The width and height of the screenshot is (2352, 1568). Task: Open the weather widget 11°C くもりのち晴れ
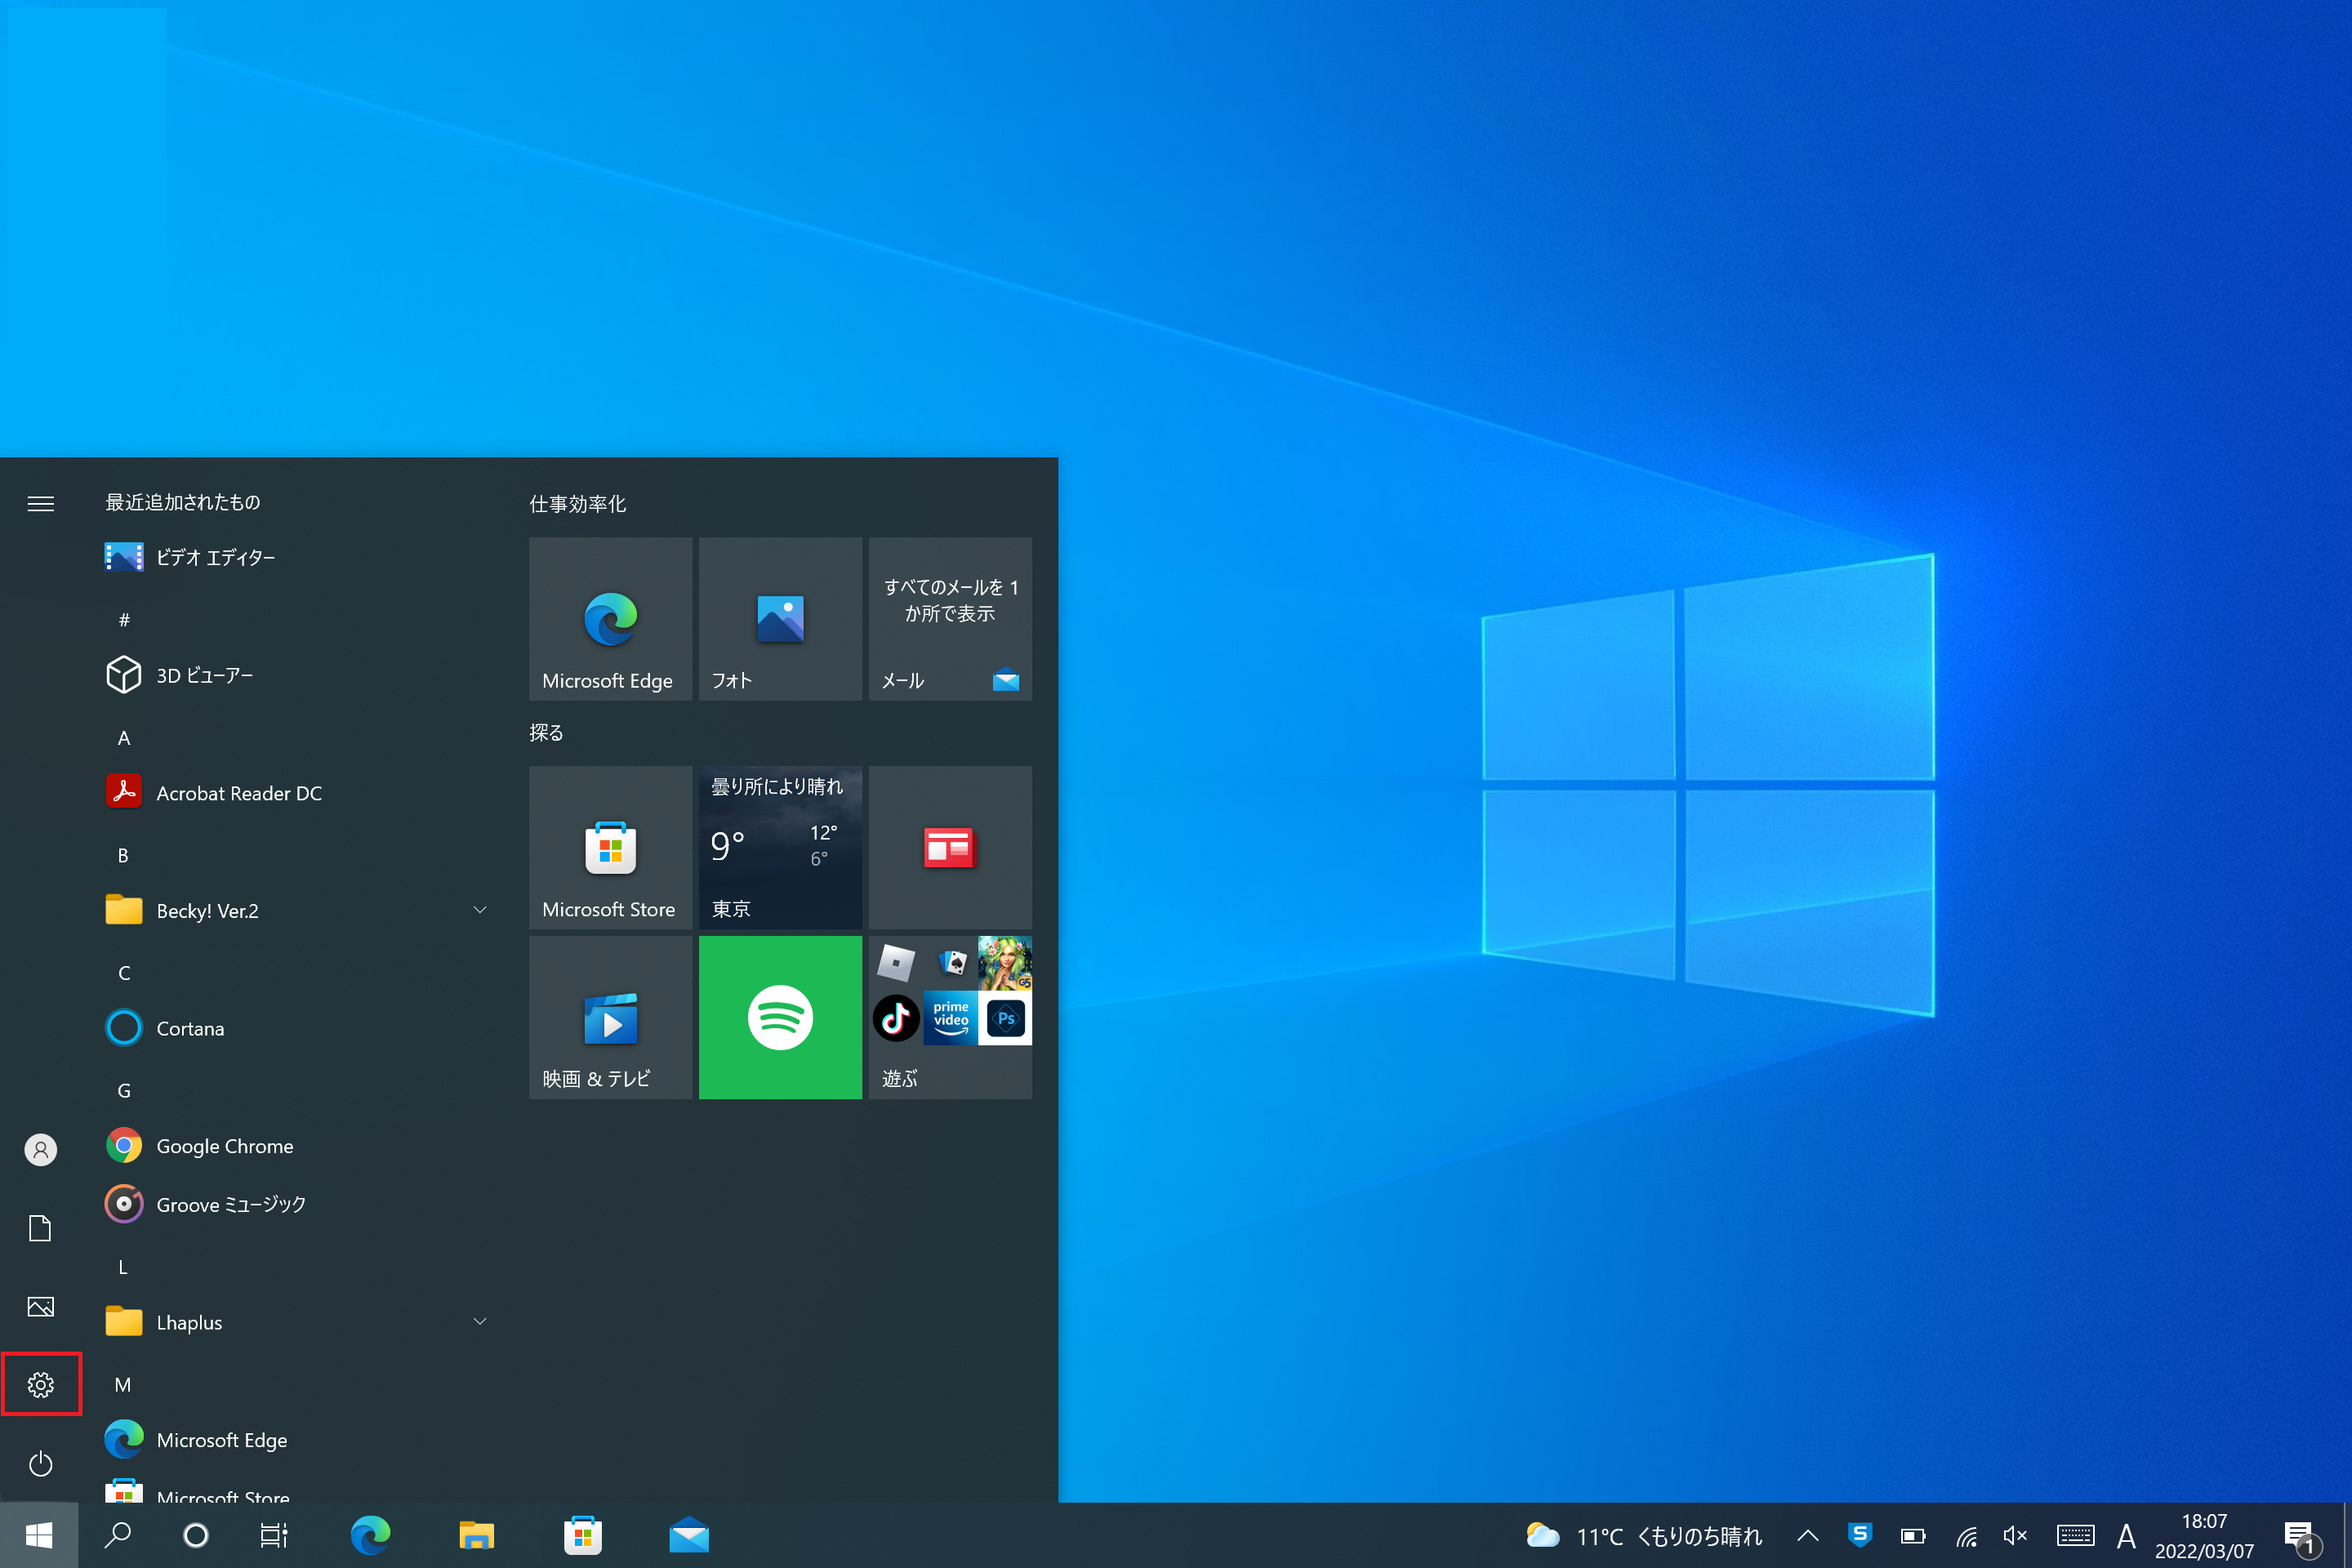(1644, 1536)
